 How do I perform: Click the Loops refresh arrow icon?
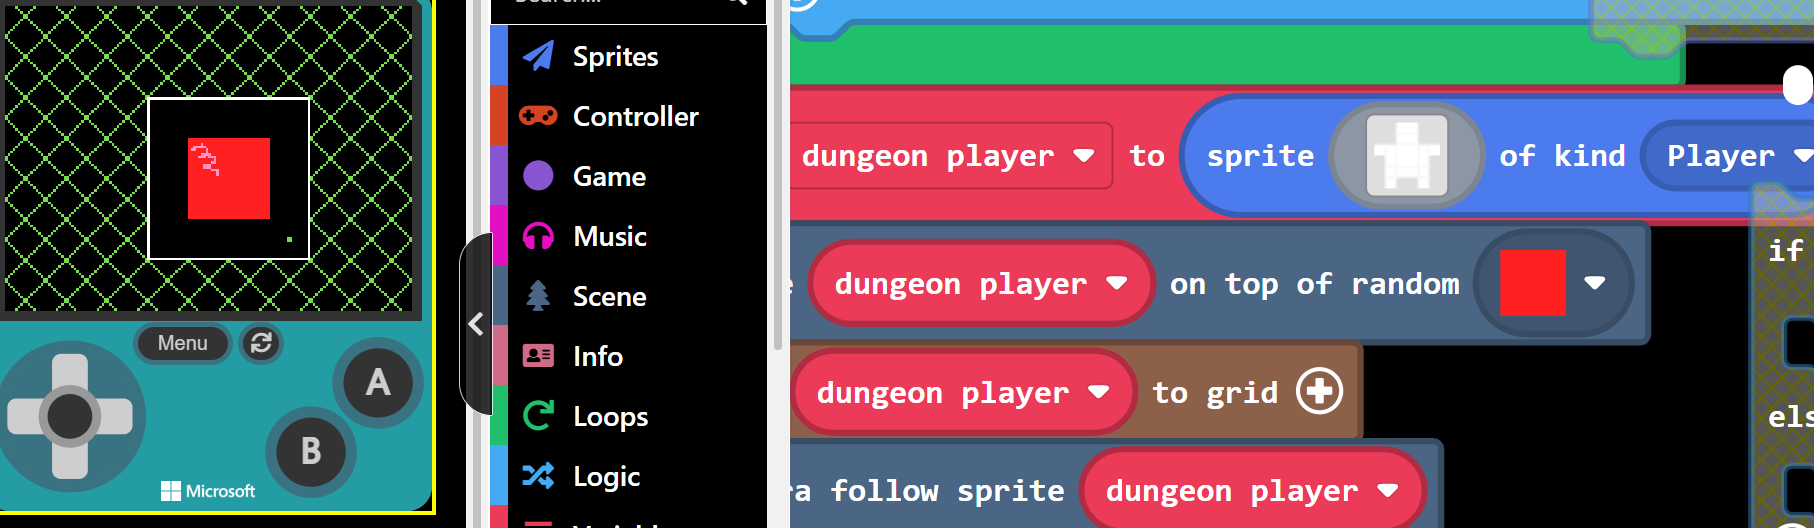pos(538,415)
